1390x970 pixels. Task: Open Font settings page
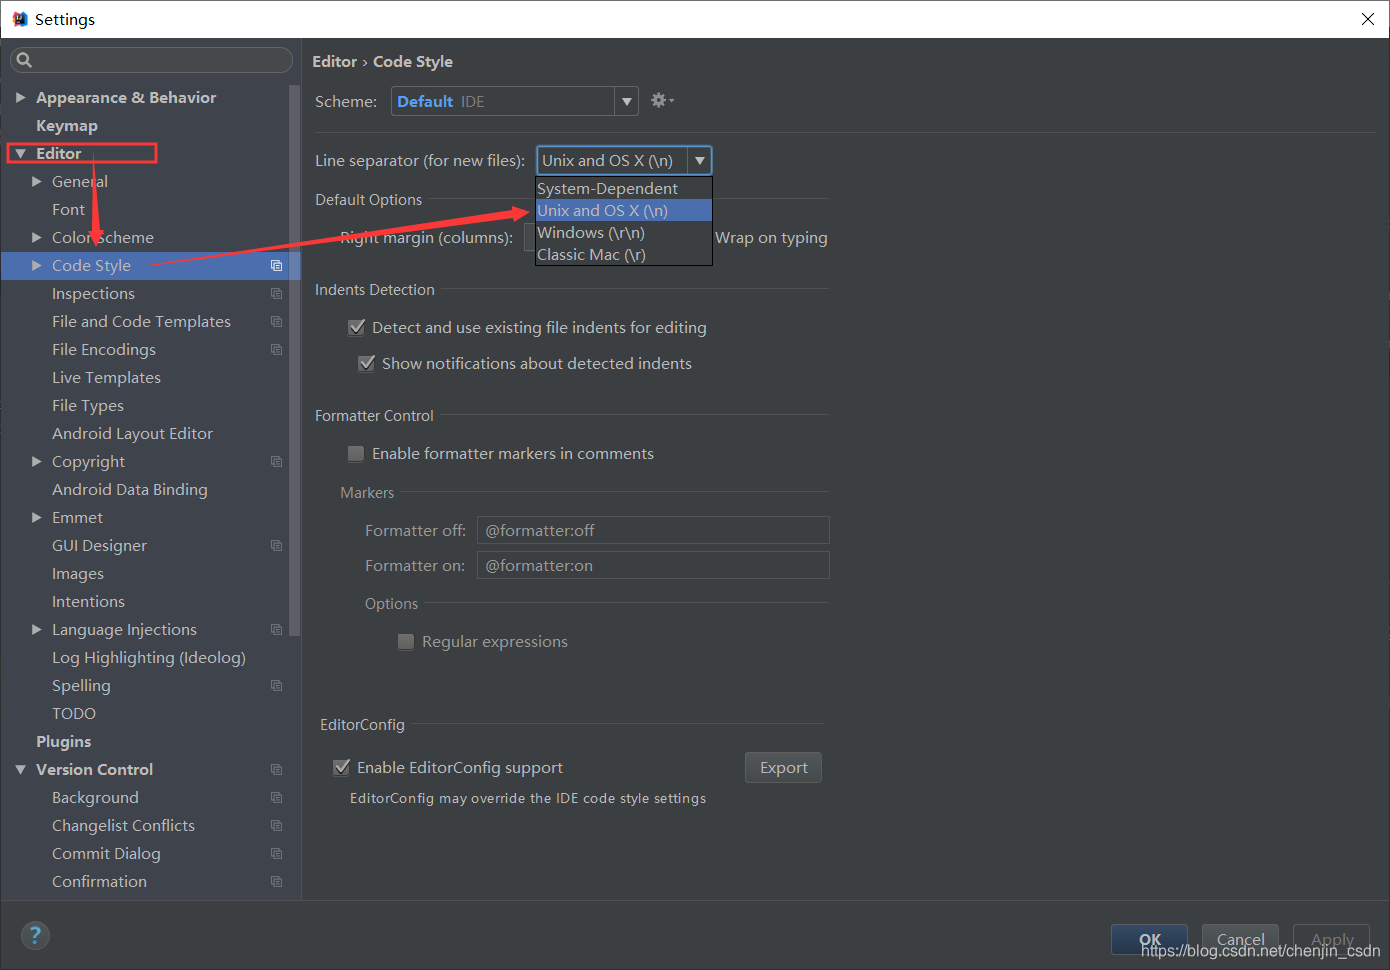click(x=68, y=209)
